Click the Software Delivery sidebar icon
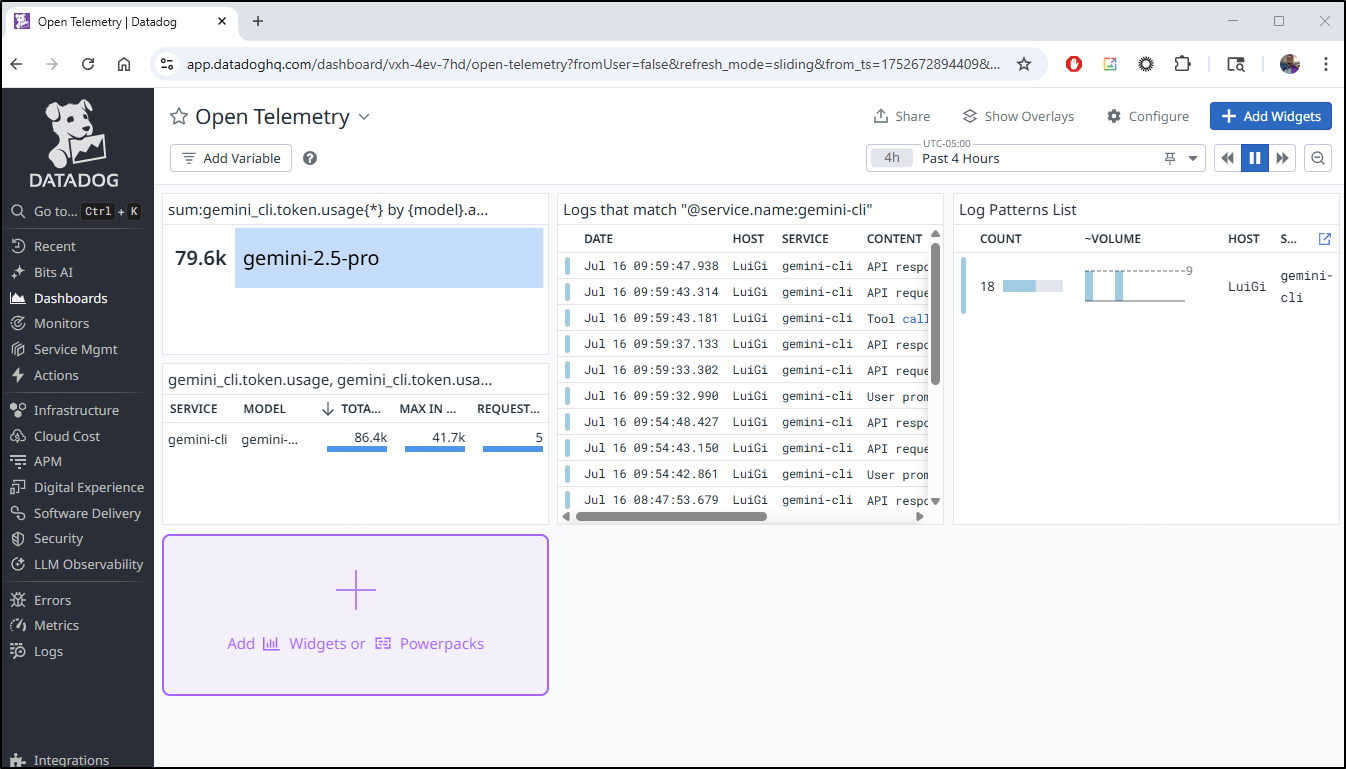Image resolution: width=1346 pixels, height=769 pixels. [x=17, y=513]
